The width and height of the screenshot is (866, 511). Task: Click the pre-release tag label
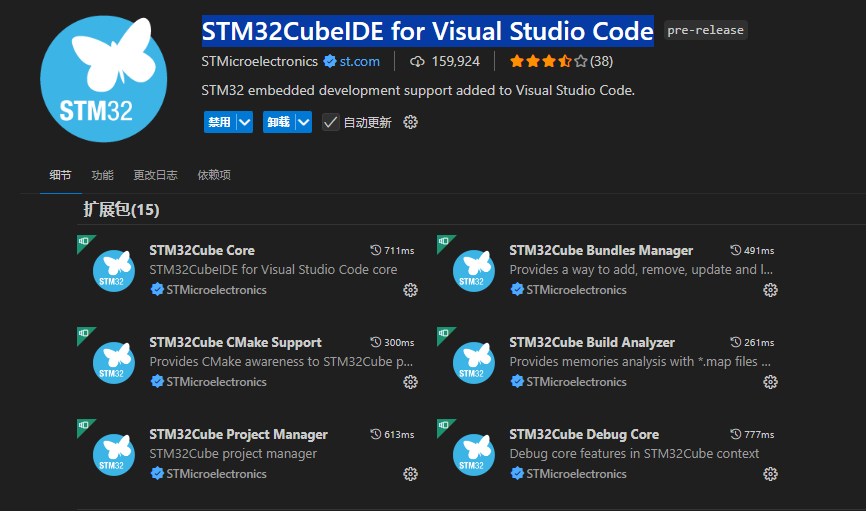pos(705,30)
